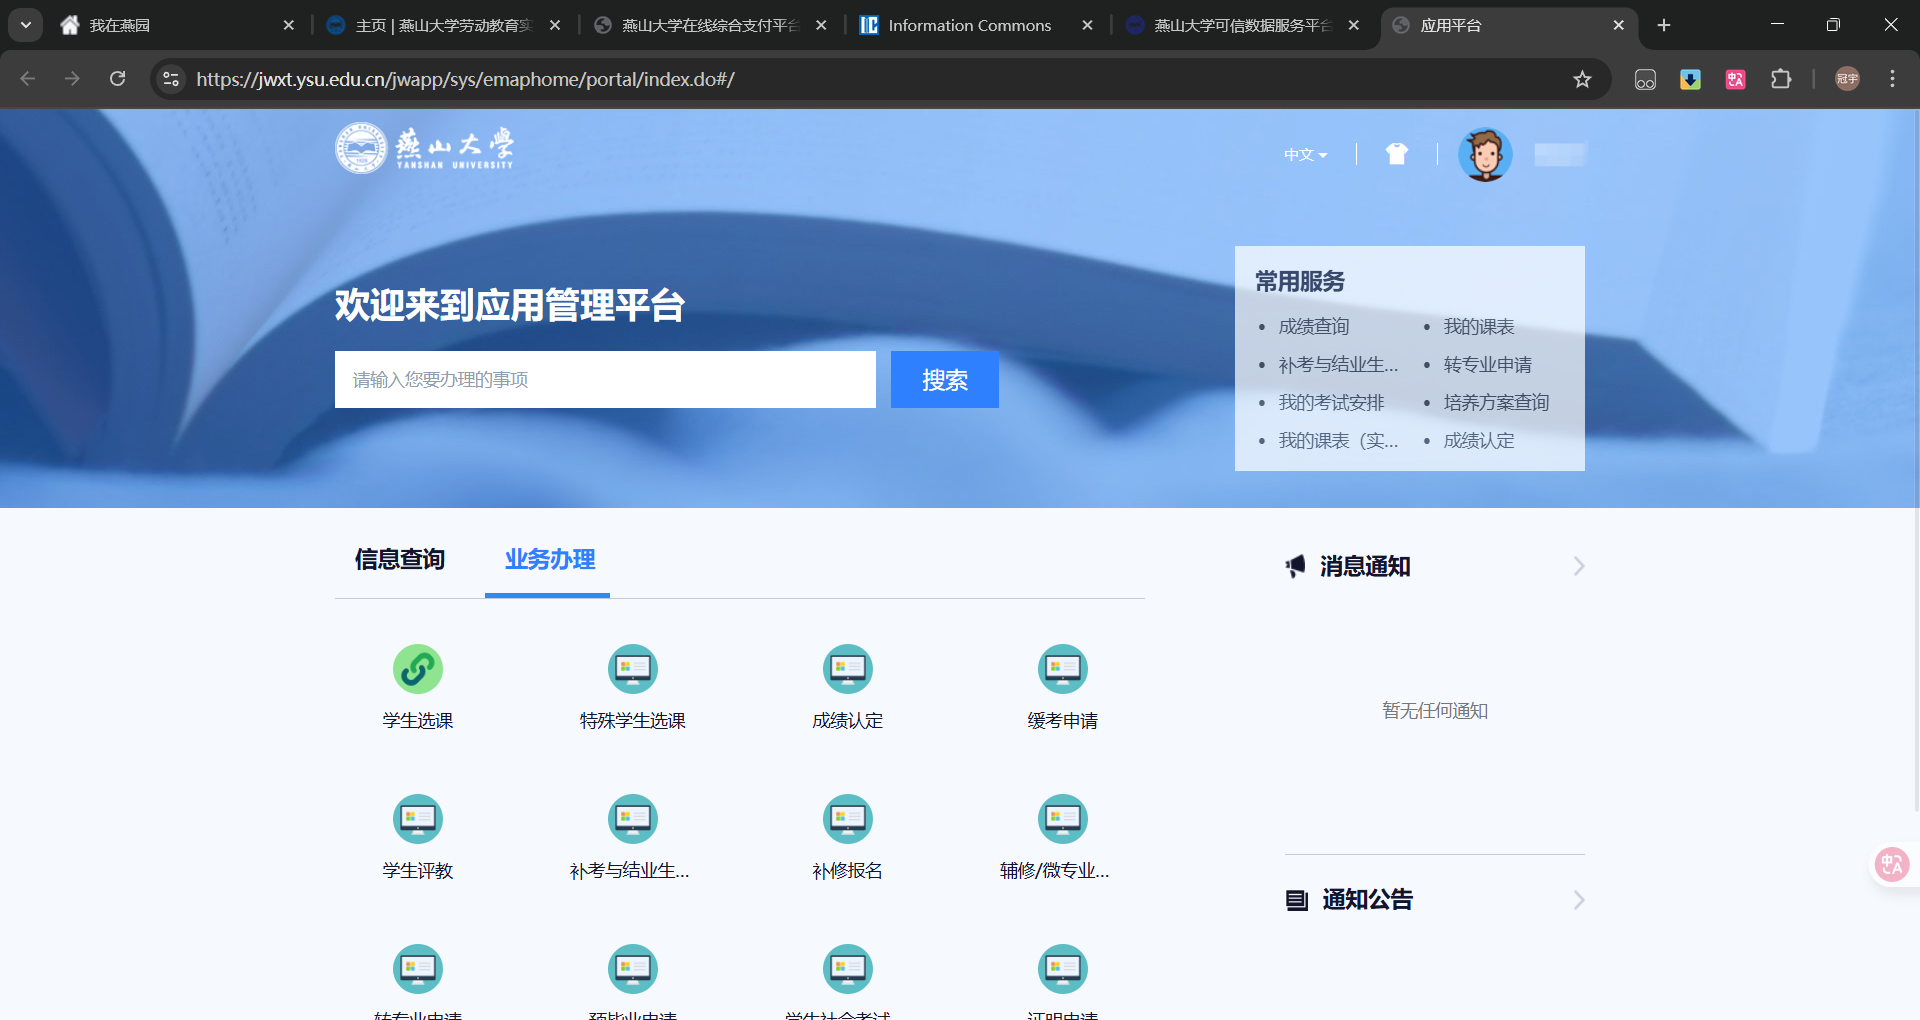
Task: Click the pink translate extension icon
Action: (1735, 79)
